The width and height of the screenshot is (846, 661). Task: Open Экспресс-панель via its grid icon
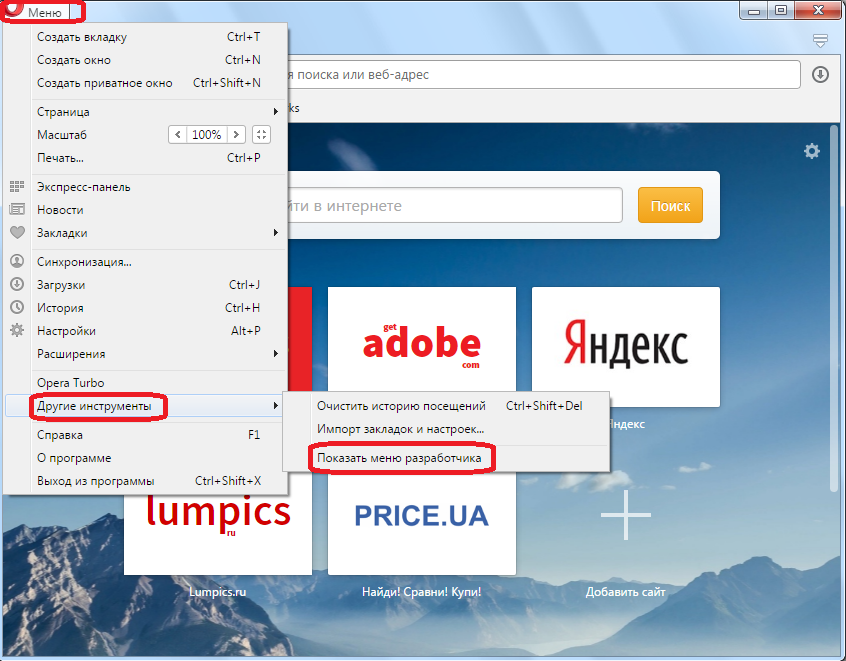(17, 187)
